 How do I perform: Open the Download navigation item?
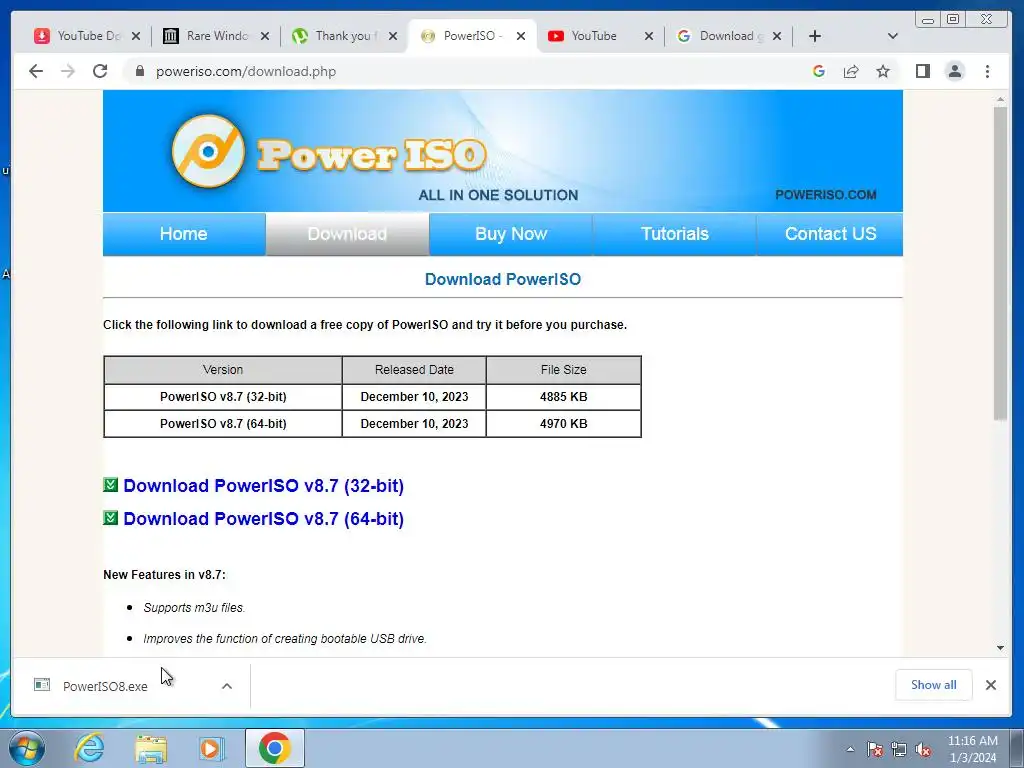point(347,234)
